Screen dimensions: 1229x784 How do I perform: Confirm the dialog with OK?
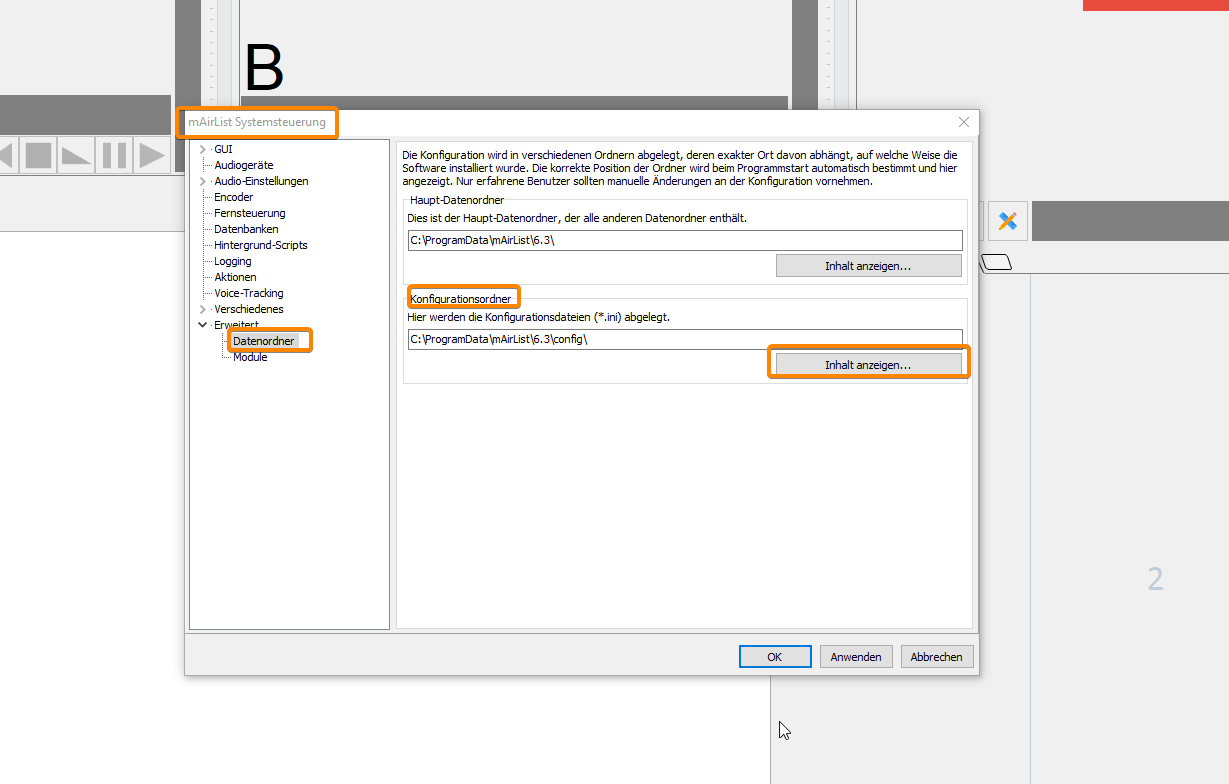click(774, 657)
